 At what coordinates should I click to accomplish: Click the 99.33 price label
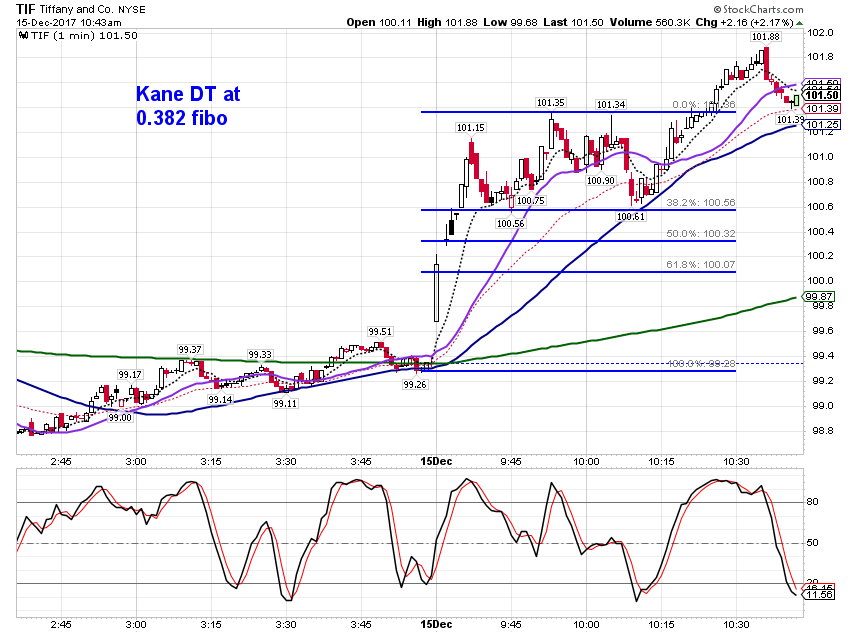pyautogui.click(x=260, y=354)
